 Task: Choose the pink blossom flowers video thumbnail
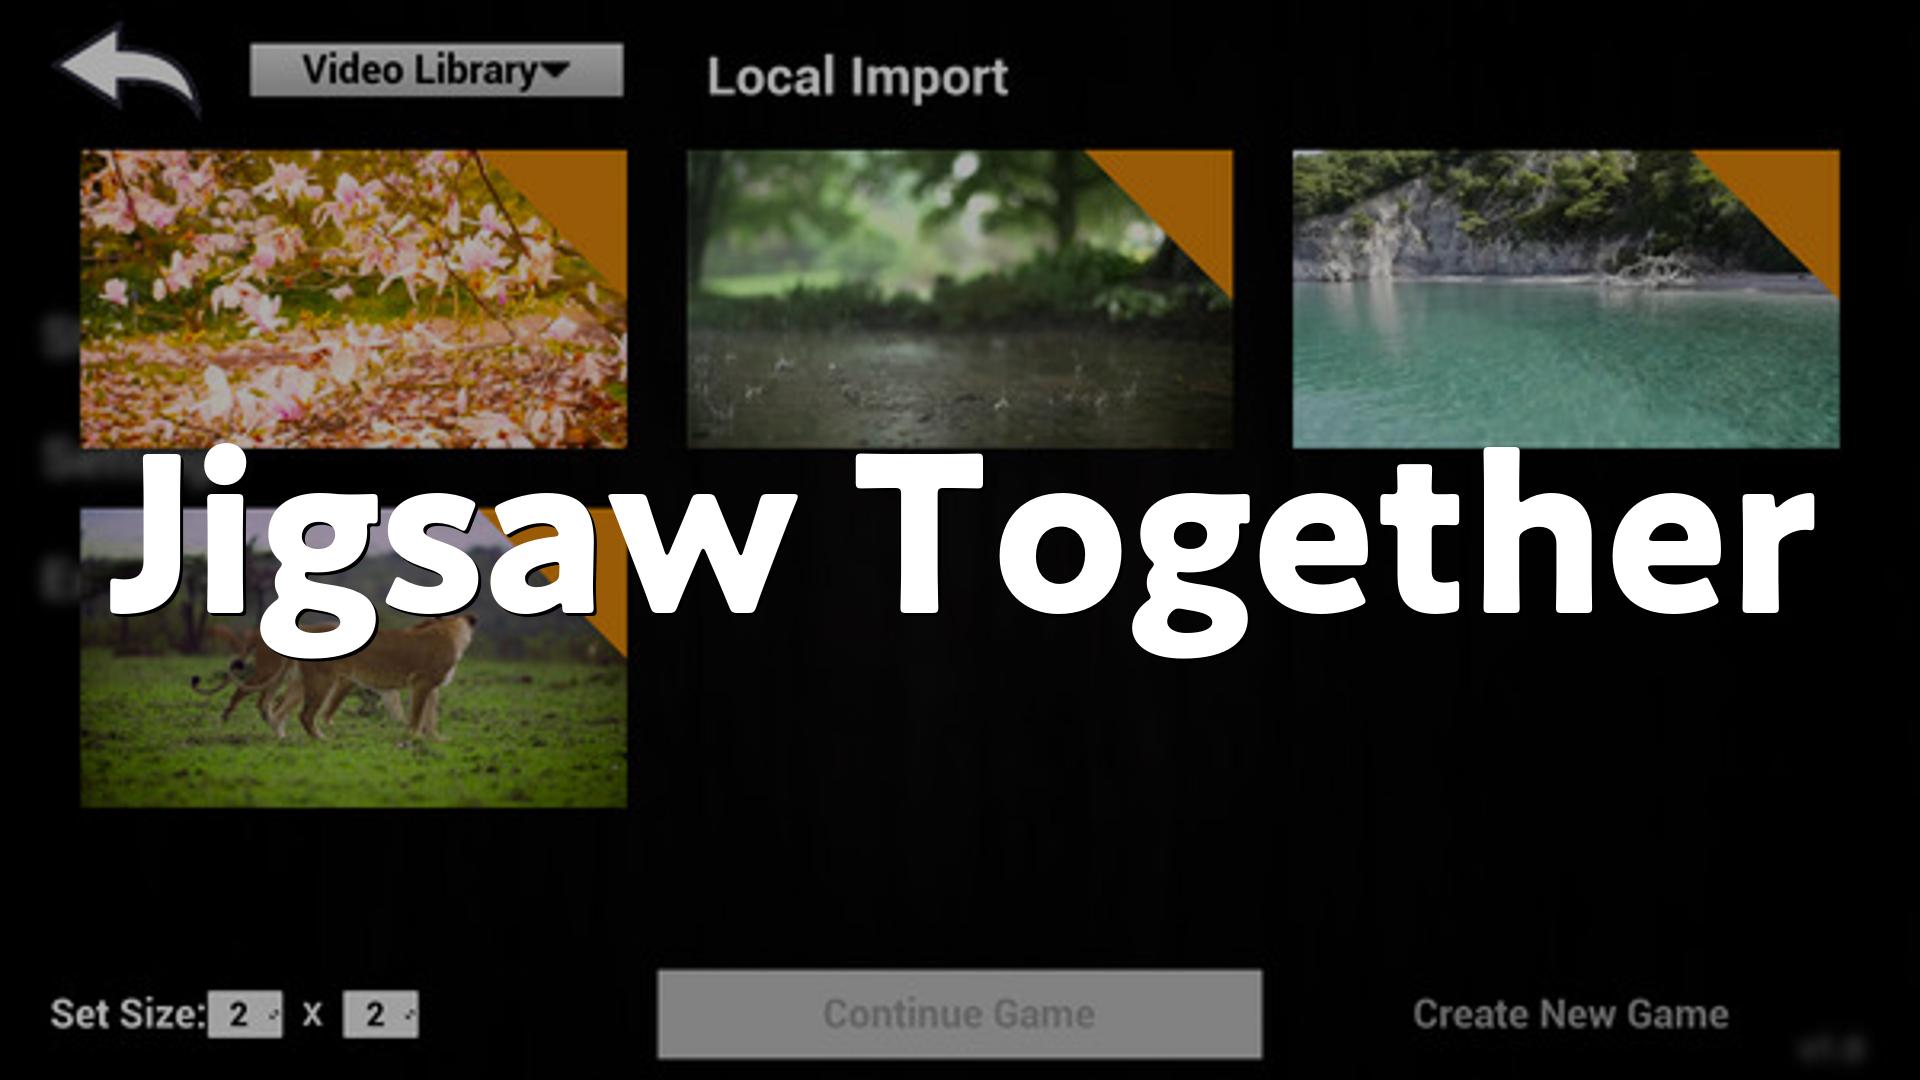(354, 298)
